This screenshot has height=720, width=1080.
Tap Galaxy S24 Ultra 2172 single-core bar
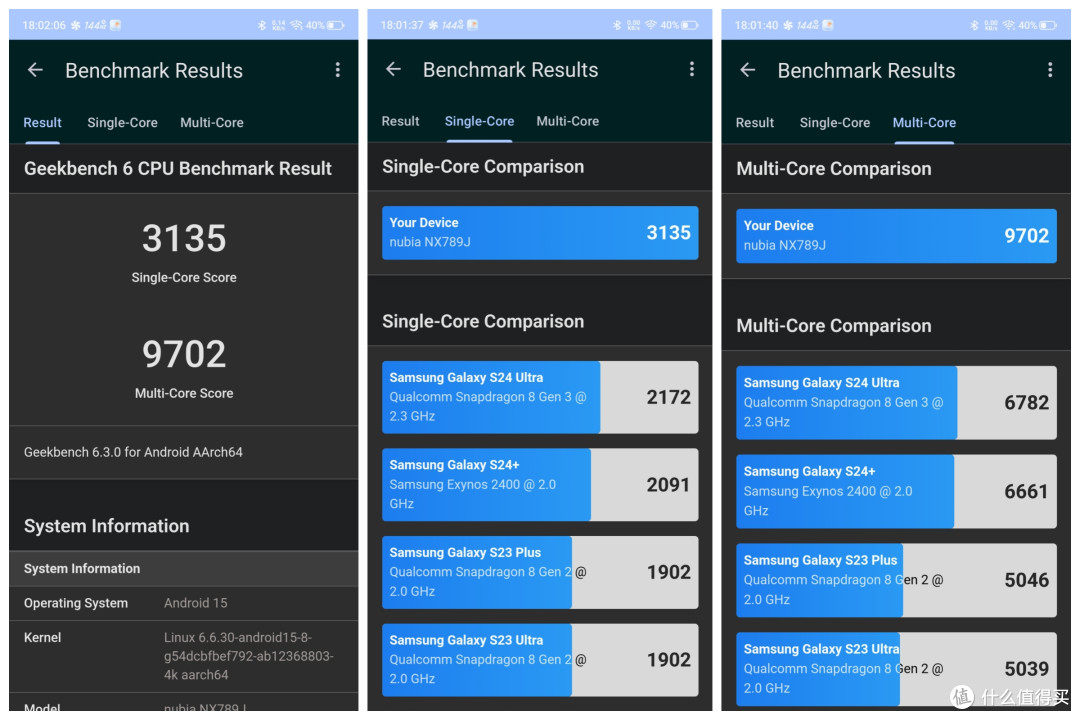(x=540, y=397)
